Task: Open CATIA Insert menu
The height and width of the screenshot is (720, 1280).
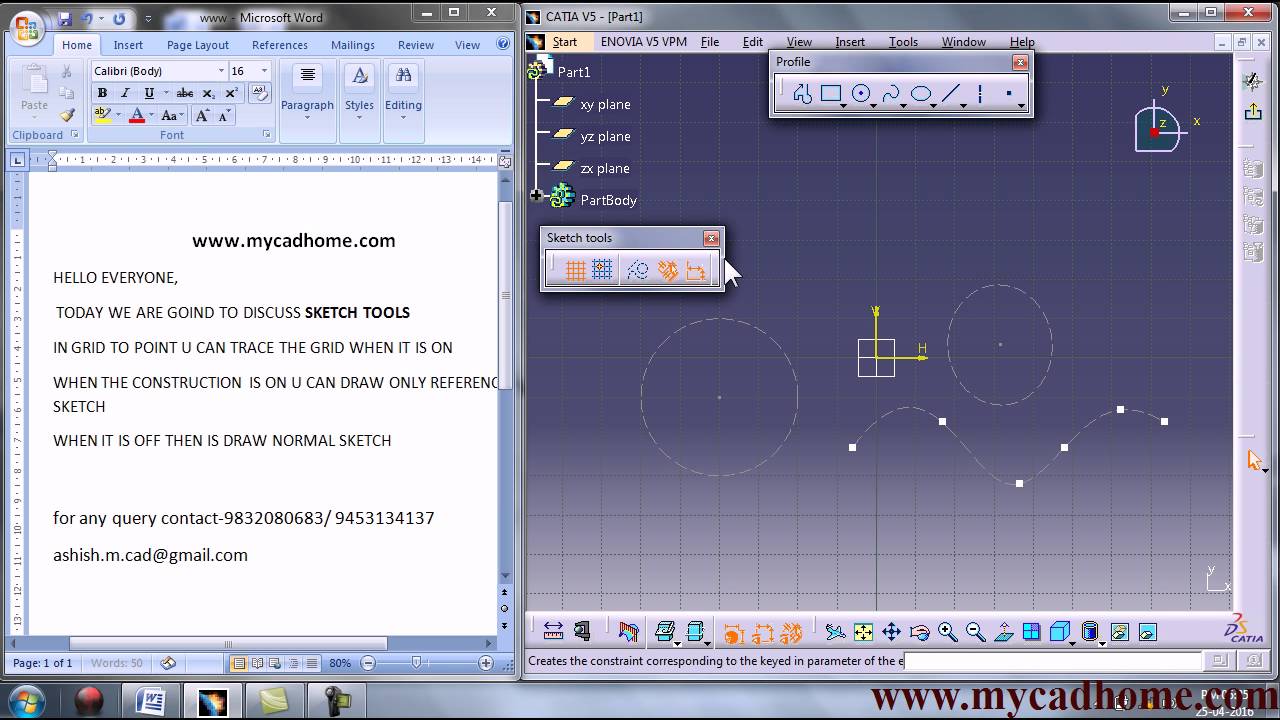Action: pos(850,42)
